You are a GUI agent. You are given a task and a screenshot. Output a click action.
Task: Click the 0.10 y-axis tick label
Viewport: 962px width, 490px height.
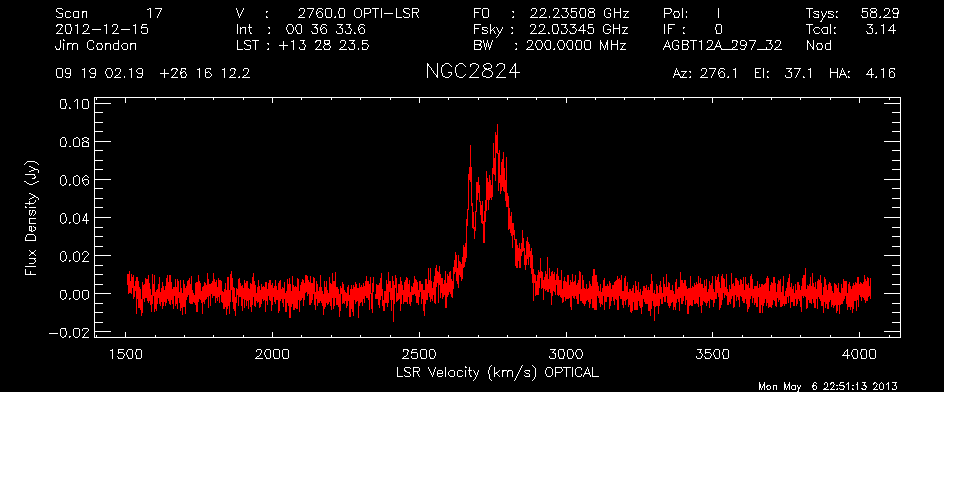(76, 104)
